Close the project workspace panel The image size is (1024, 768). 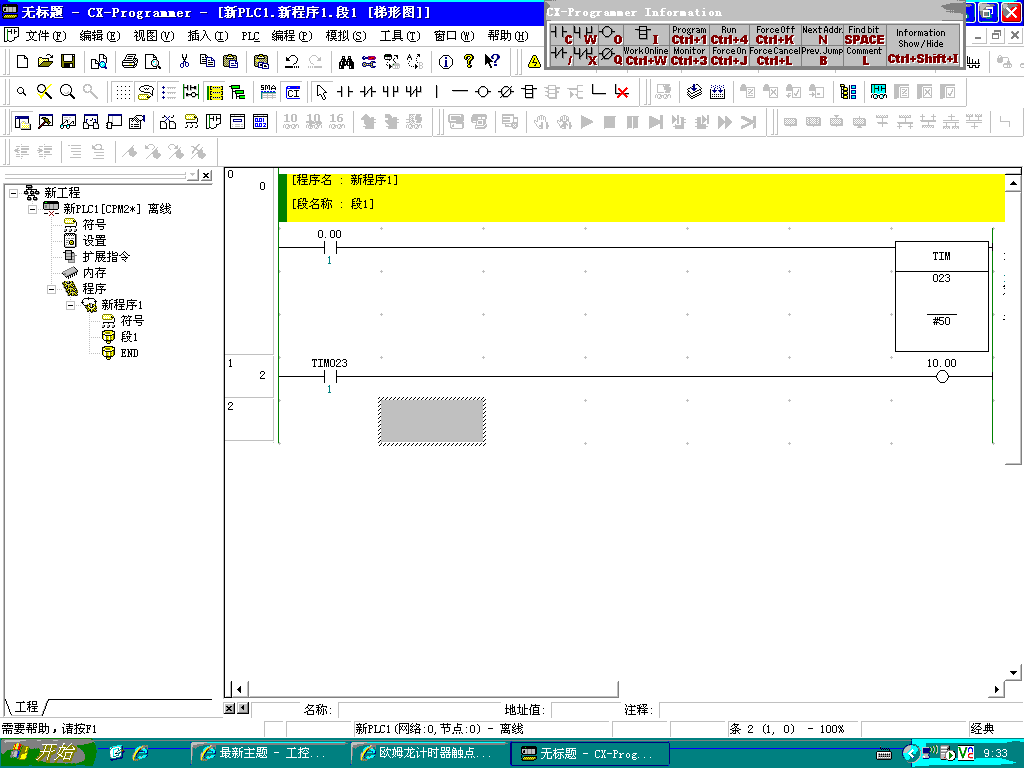click(x=206, y=176)
